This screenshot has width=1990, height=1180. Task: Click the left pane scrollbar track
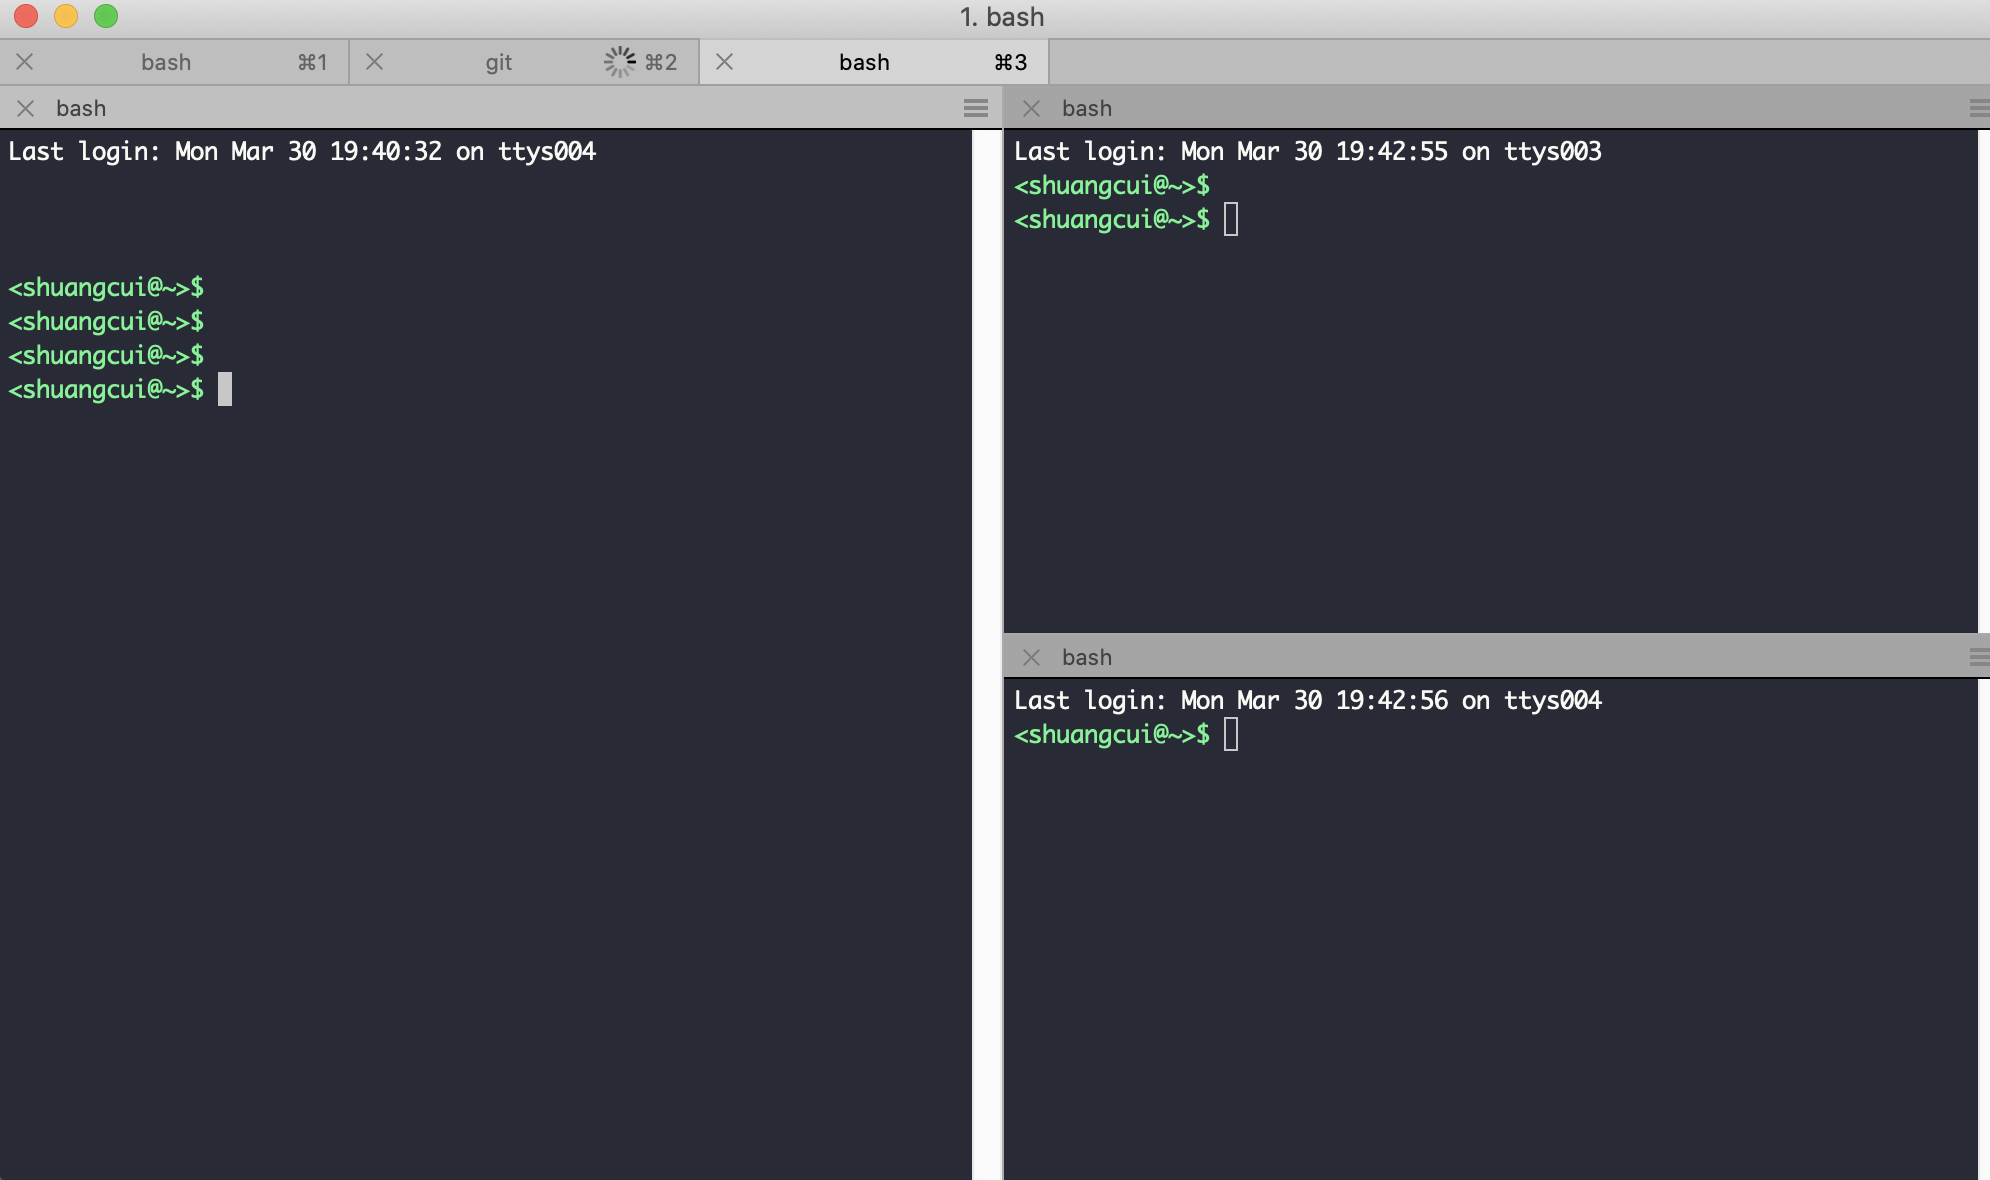click(987, 650)
